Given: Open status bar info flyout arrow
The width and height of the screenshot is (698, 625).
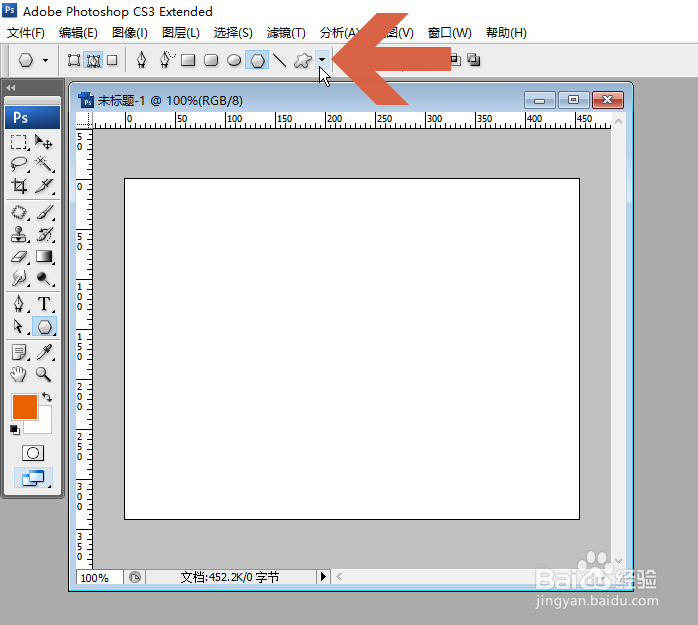Looking at the screenshot, I should (324, 576).
